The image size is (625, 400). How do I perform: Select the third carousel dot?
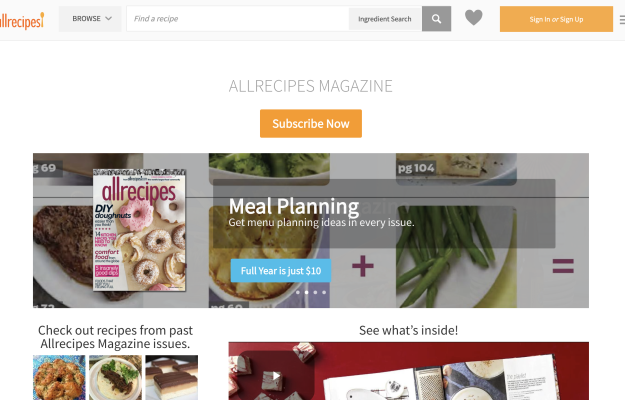tap(315, 292)
